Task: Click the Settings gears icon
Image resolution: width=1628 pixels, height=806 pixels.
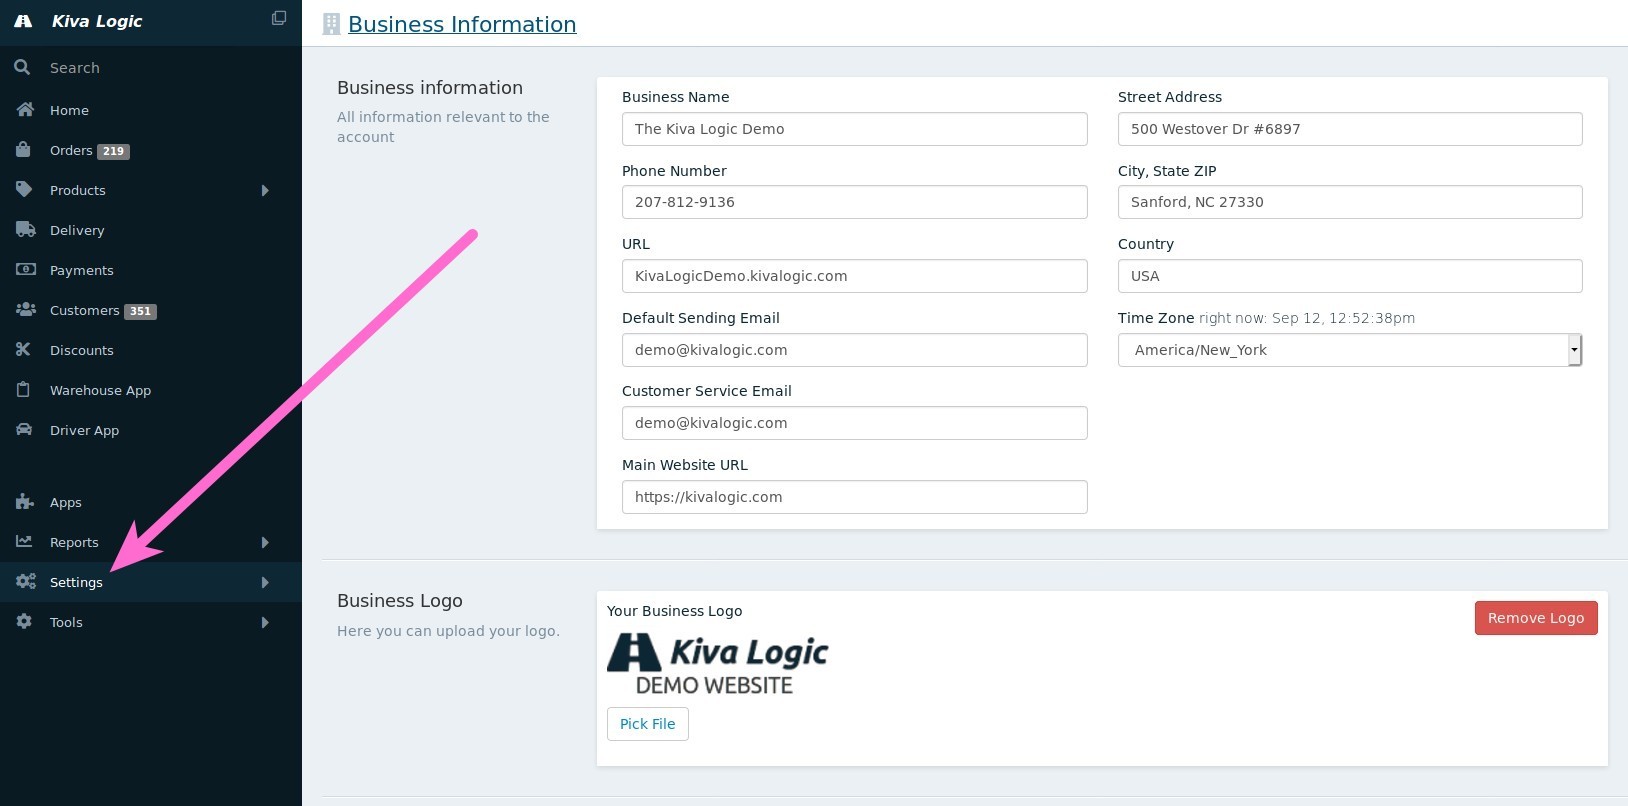Action: coord(26,582)
